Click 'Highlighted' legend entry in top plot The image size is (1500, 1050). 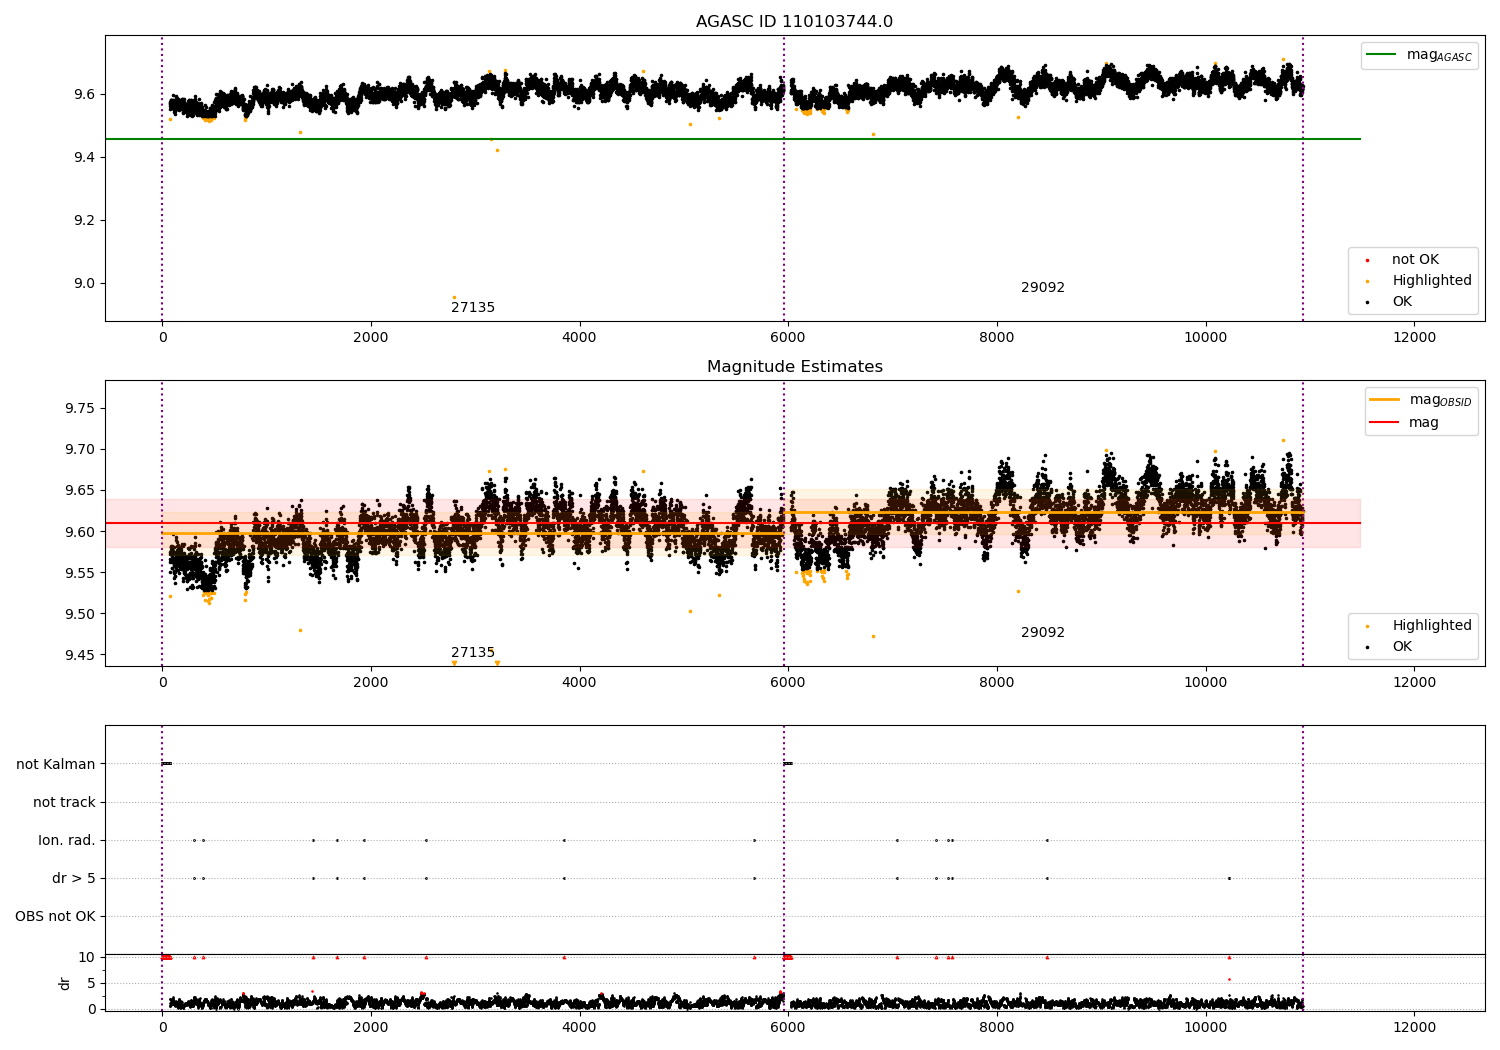[1418, 281]
